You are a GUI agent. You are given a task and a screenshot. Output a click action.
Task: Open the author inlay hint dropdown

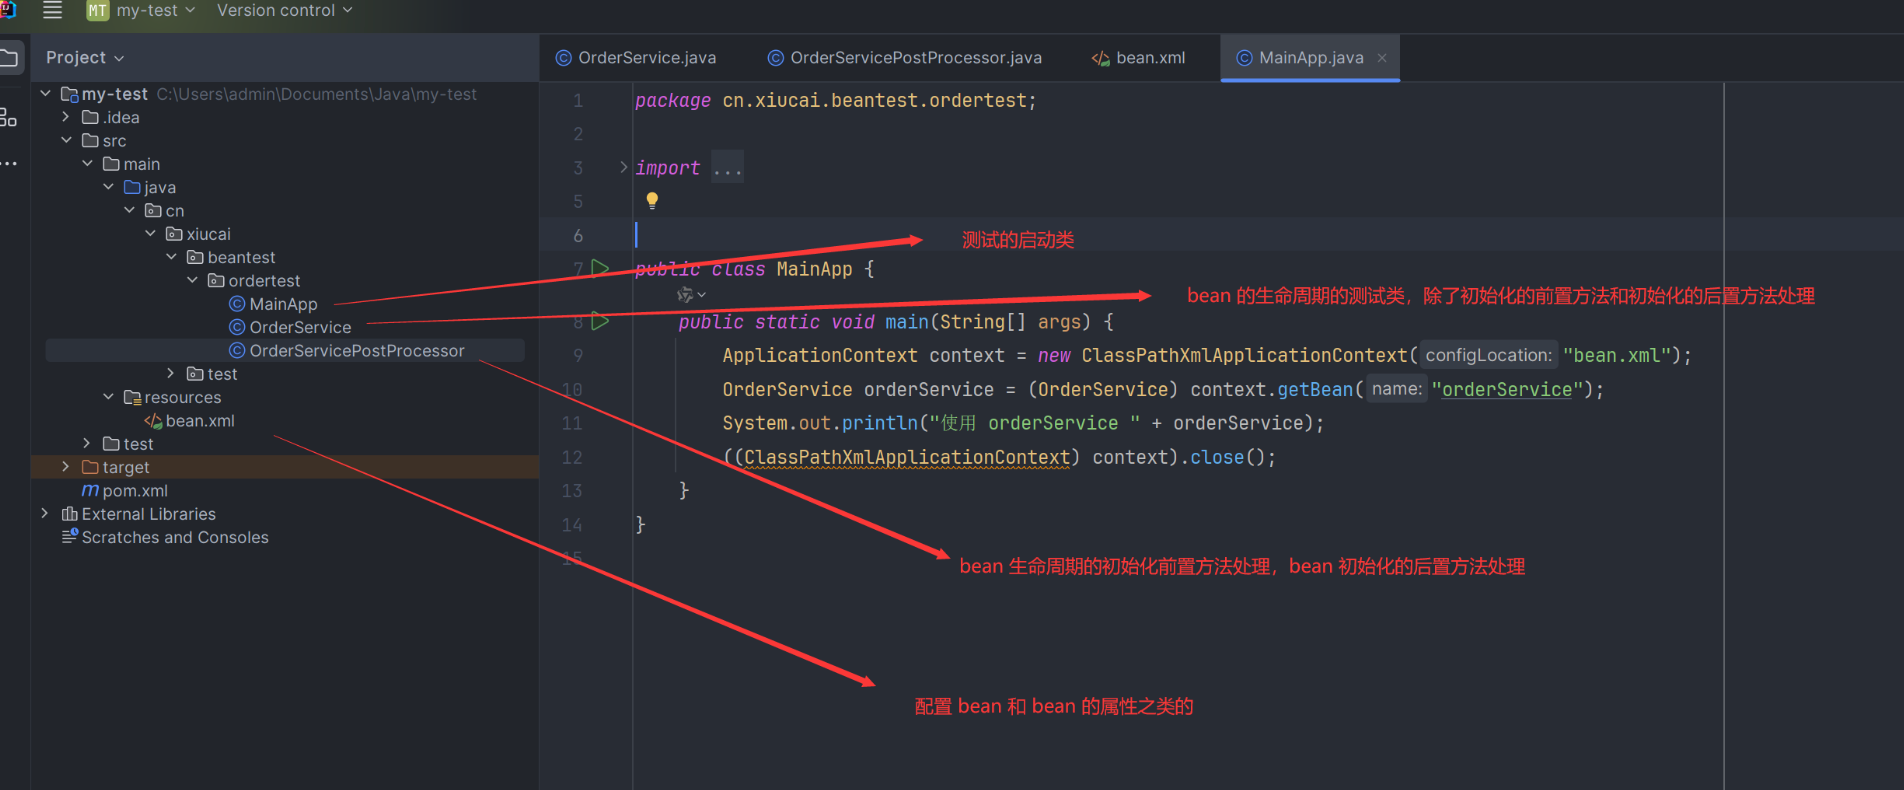692,294
